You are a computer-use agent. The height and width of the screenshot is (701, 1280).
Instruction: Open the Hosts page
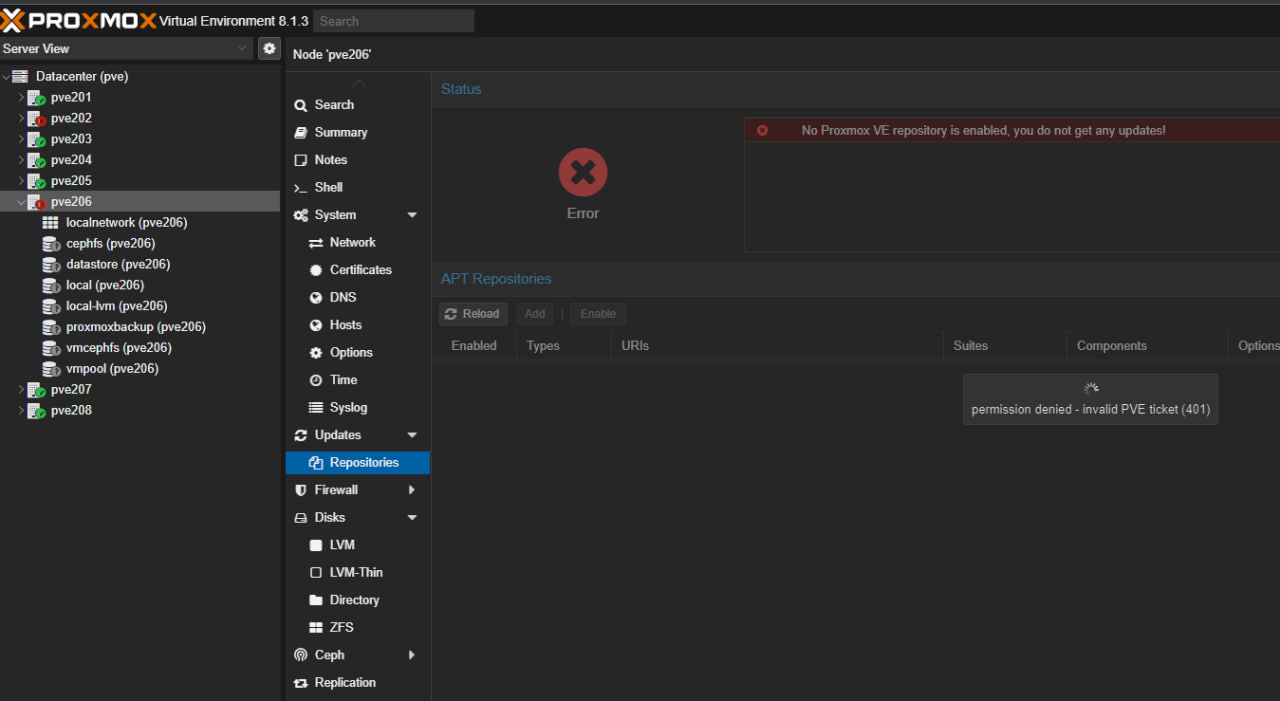tap(358, 325)
